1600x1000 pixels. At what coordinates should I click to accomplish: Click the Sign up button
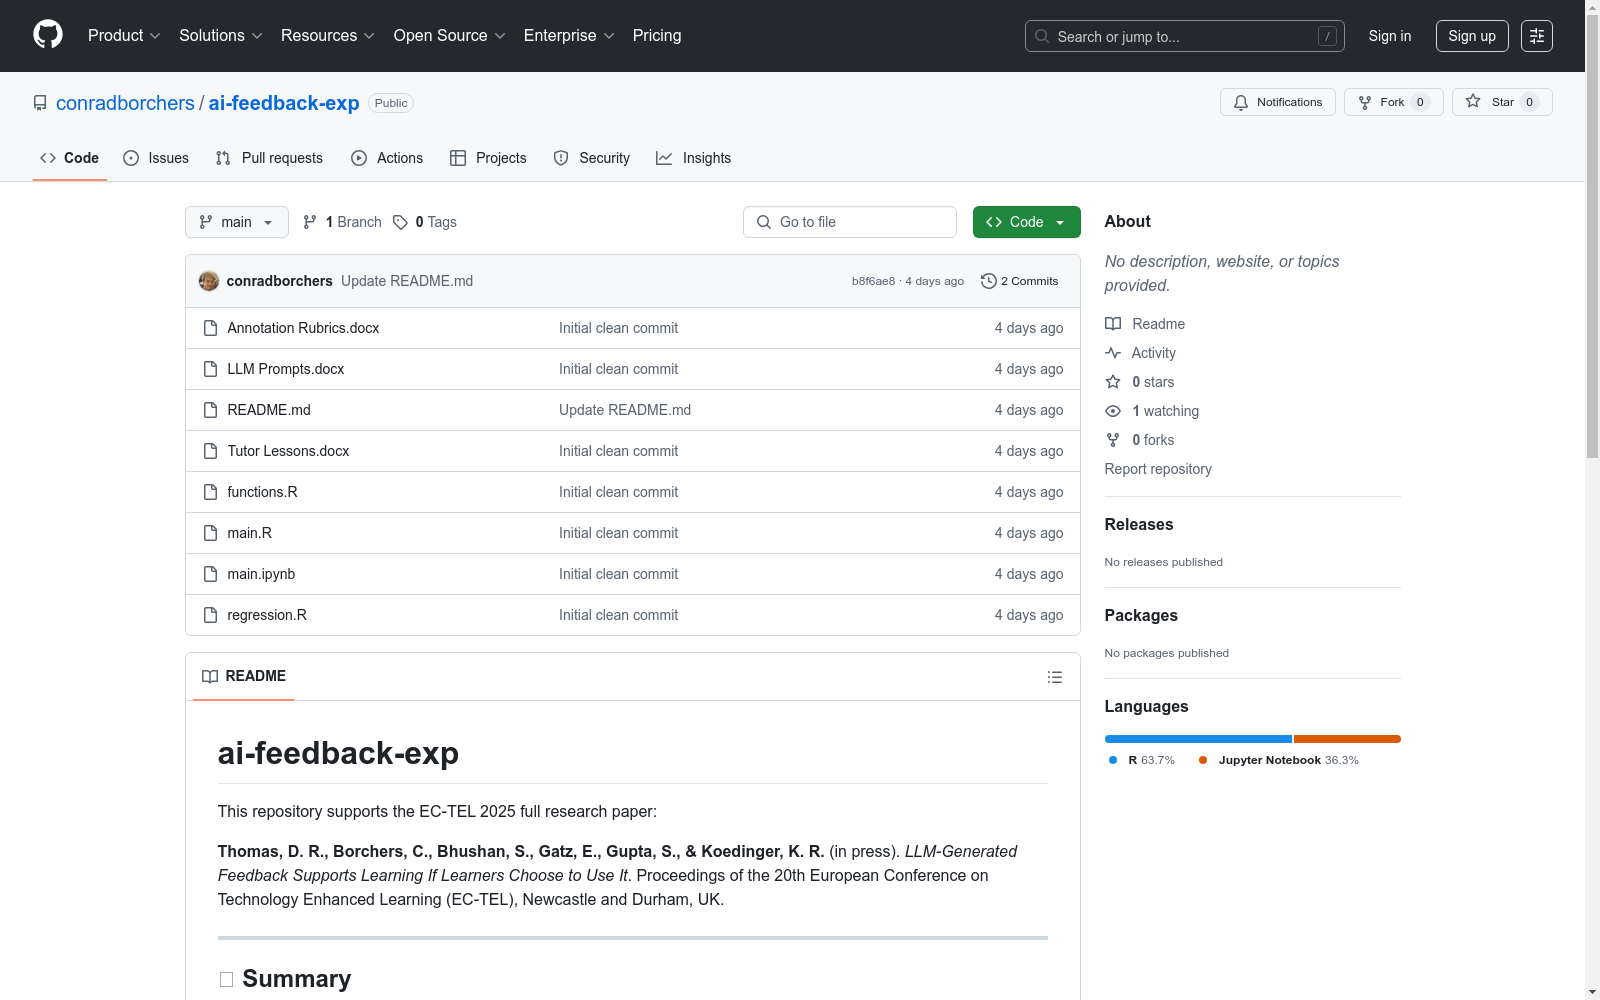pos(1472,36)
